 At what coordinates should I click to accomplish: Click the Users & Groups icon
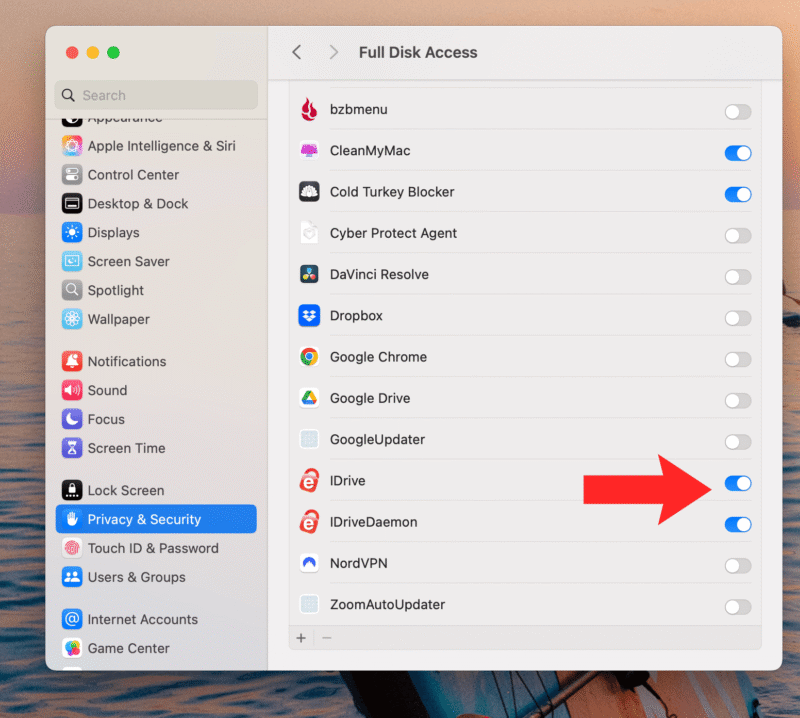(x=72, y=577)
